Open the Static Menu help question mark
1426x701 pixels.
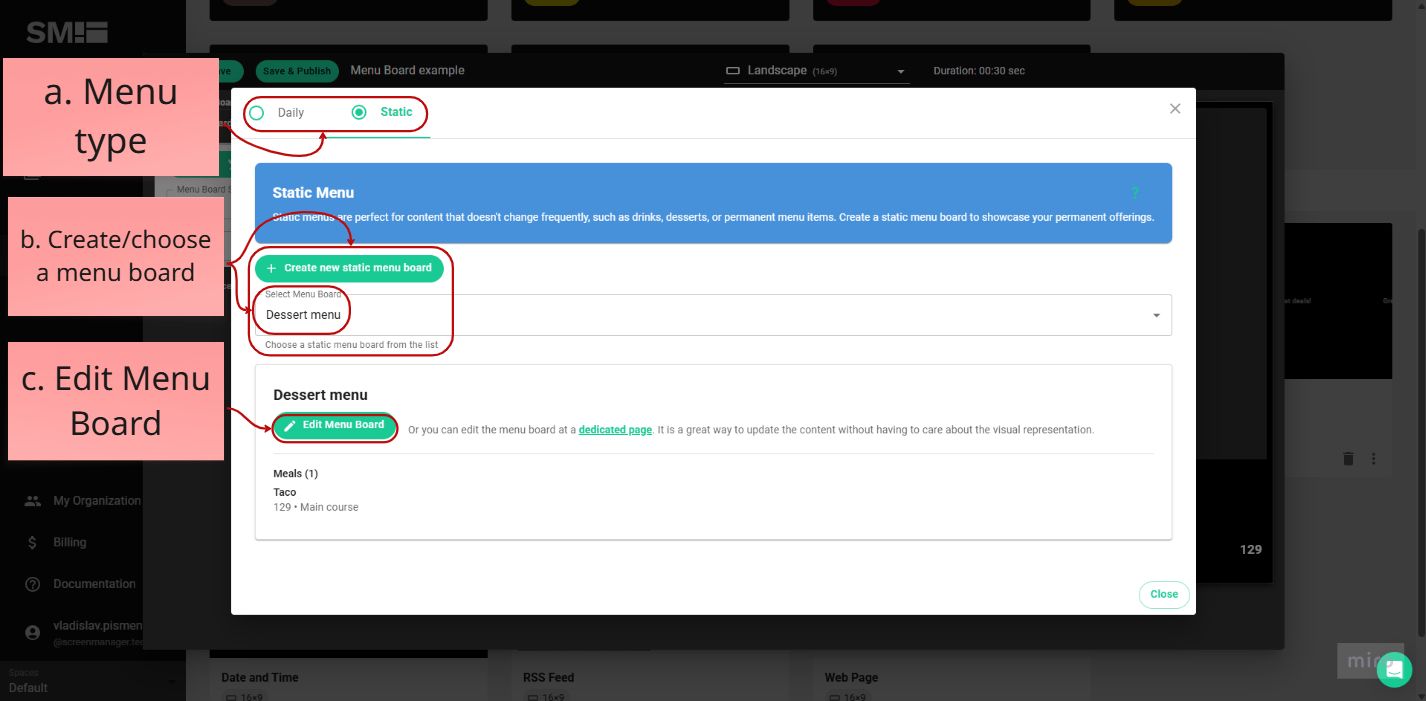tap(1134, 192)
